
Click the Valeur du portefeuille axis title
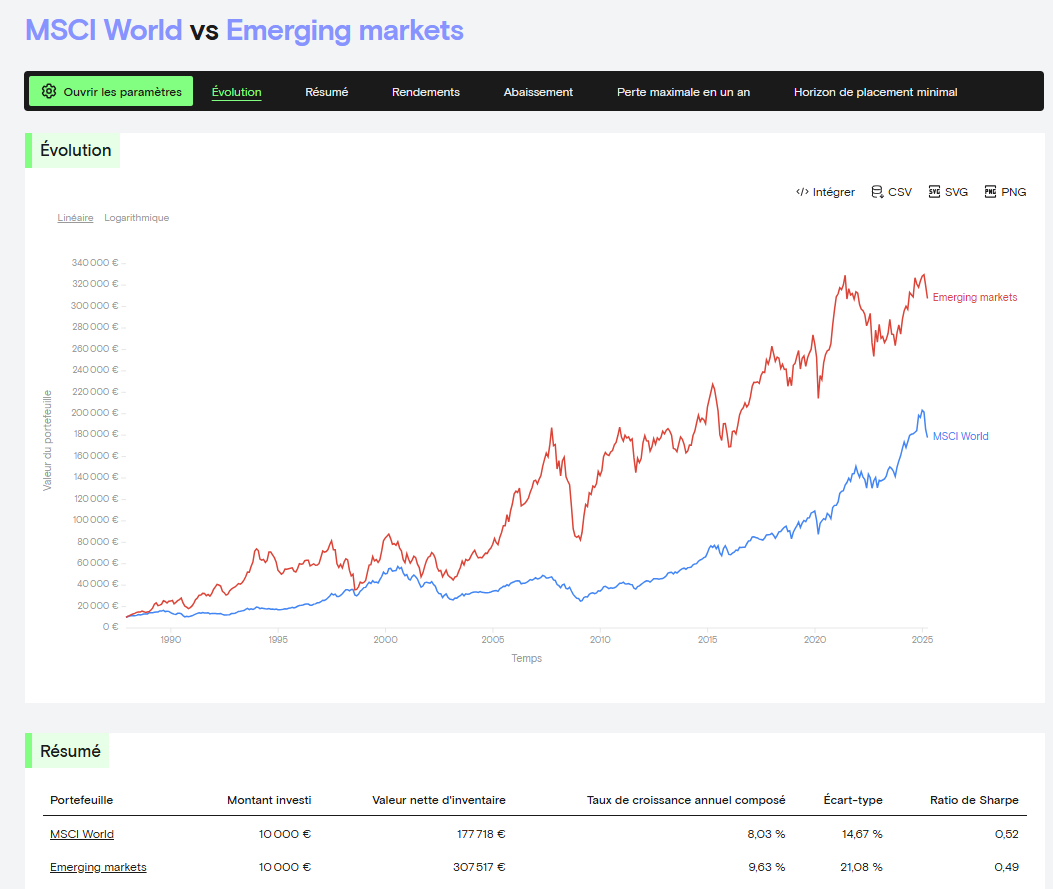click(47, 440)
